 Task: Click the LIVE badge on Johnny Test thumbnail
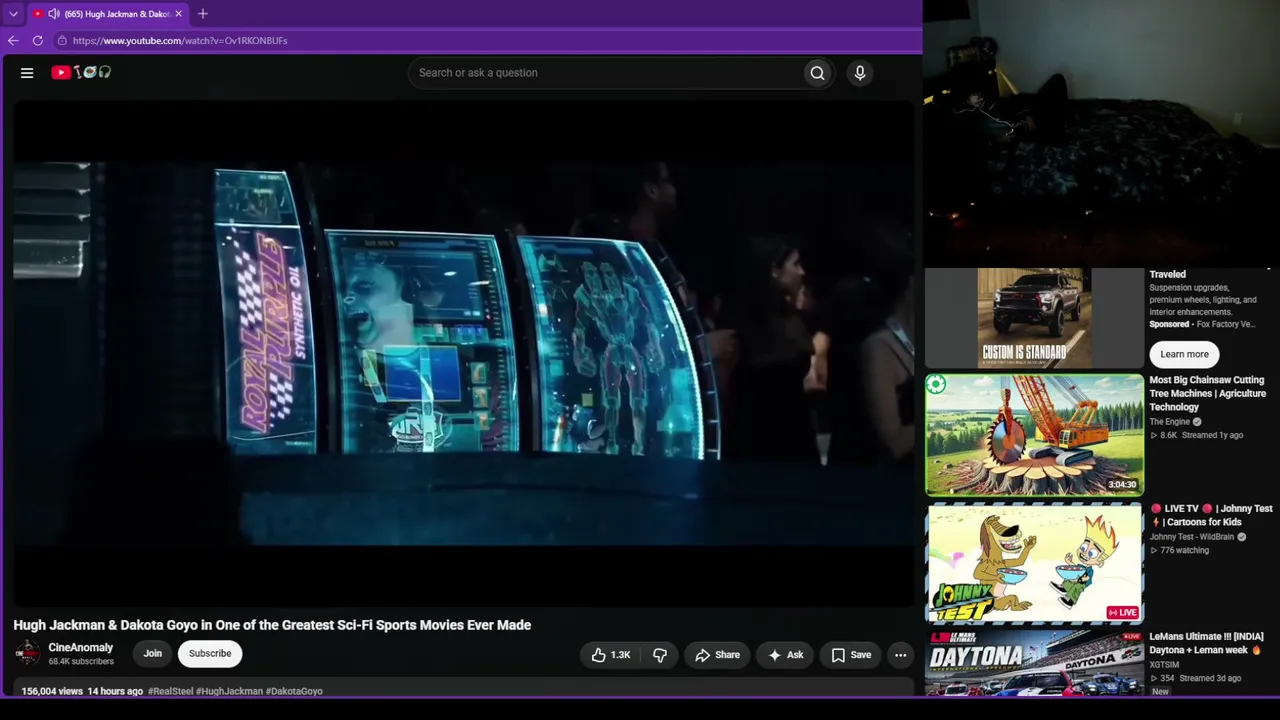pyautogui.click(x=1122, y=612)
